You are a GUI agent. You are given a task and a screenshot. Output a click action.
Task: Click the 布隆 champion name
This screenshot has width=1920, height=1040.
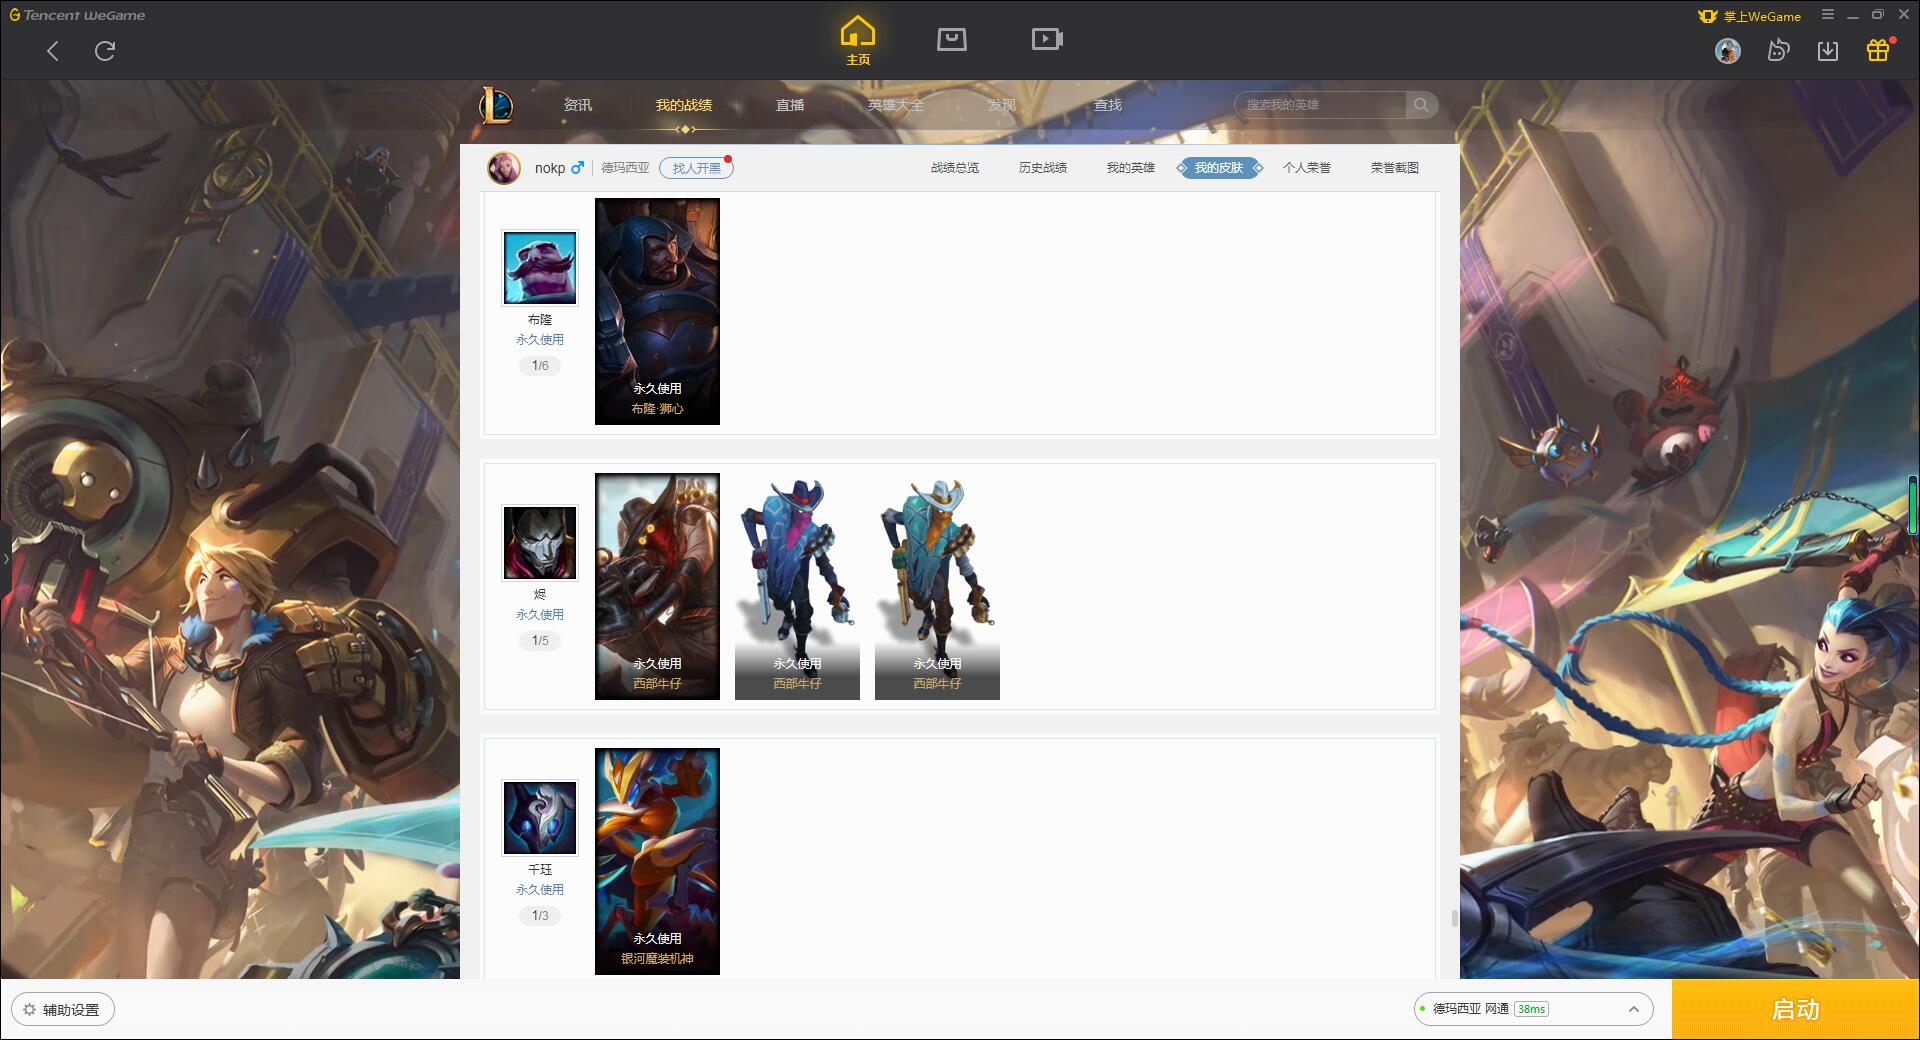(x=540, y=320)
